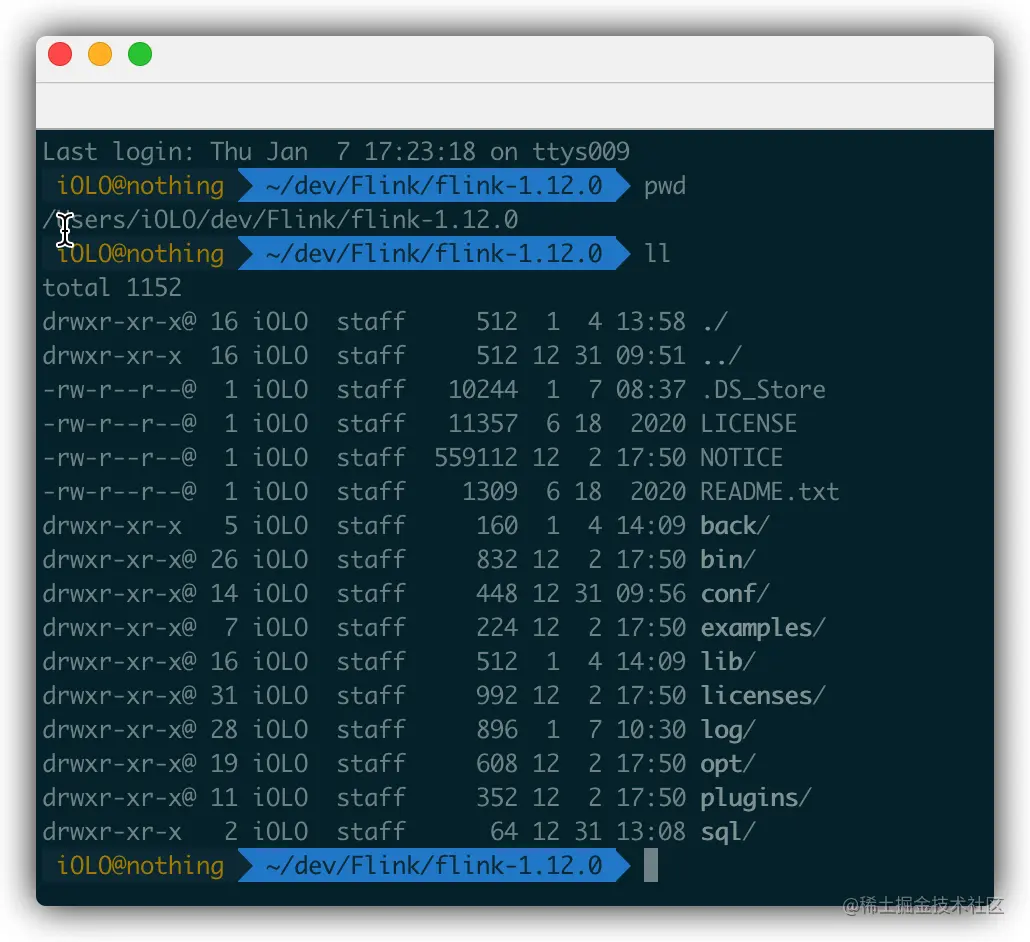
Task: Click the 'pwd' command text
Action: [x=664, y=187]
